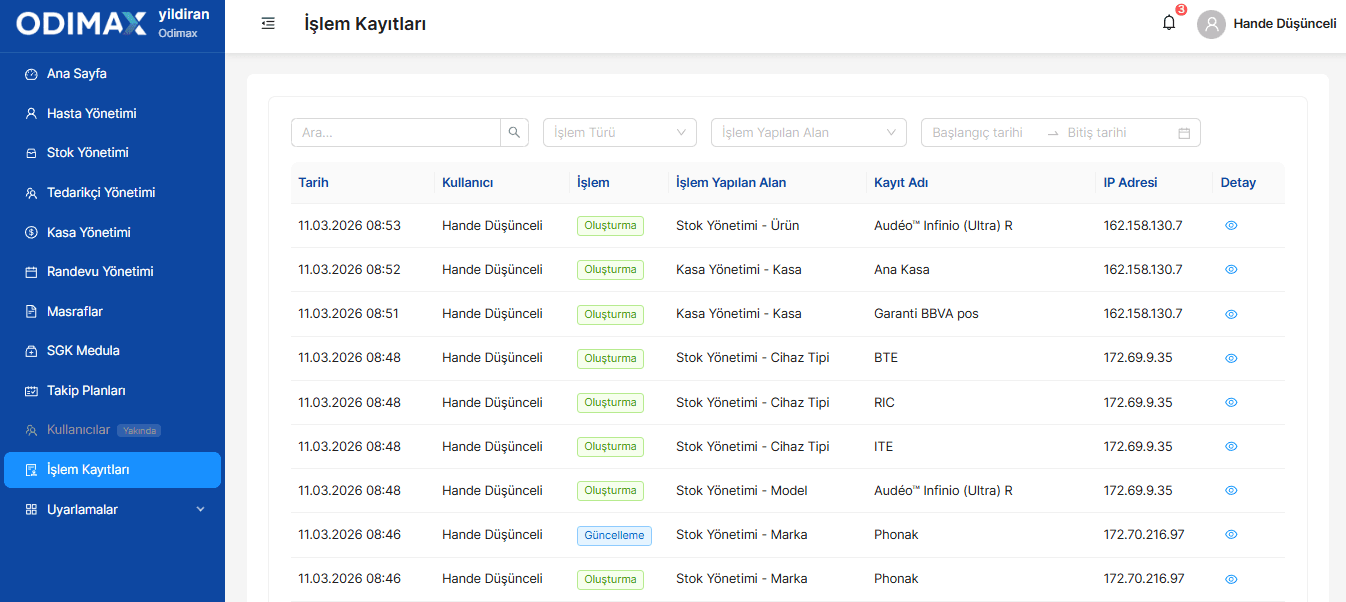Image resolution: width=1346 pixels, height=602 pixels.
Task: Click the search magnifier icon
Action: tap(514, 132)
